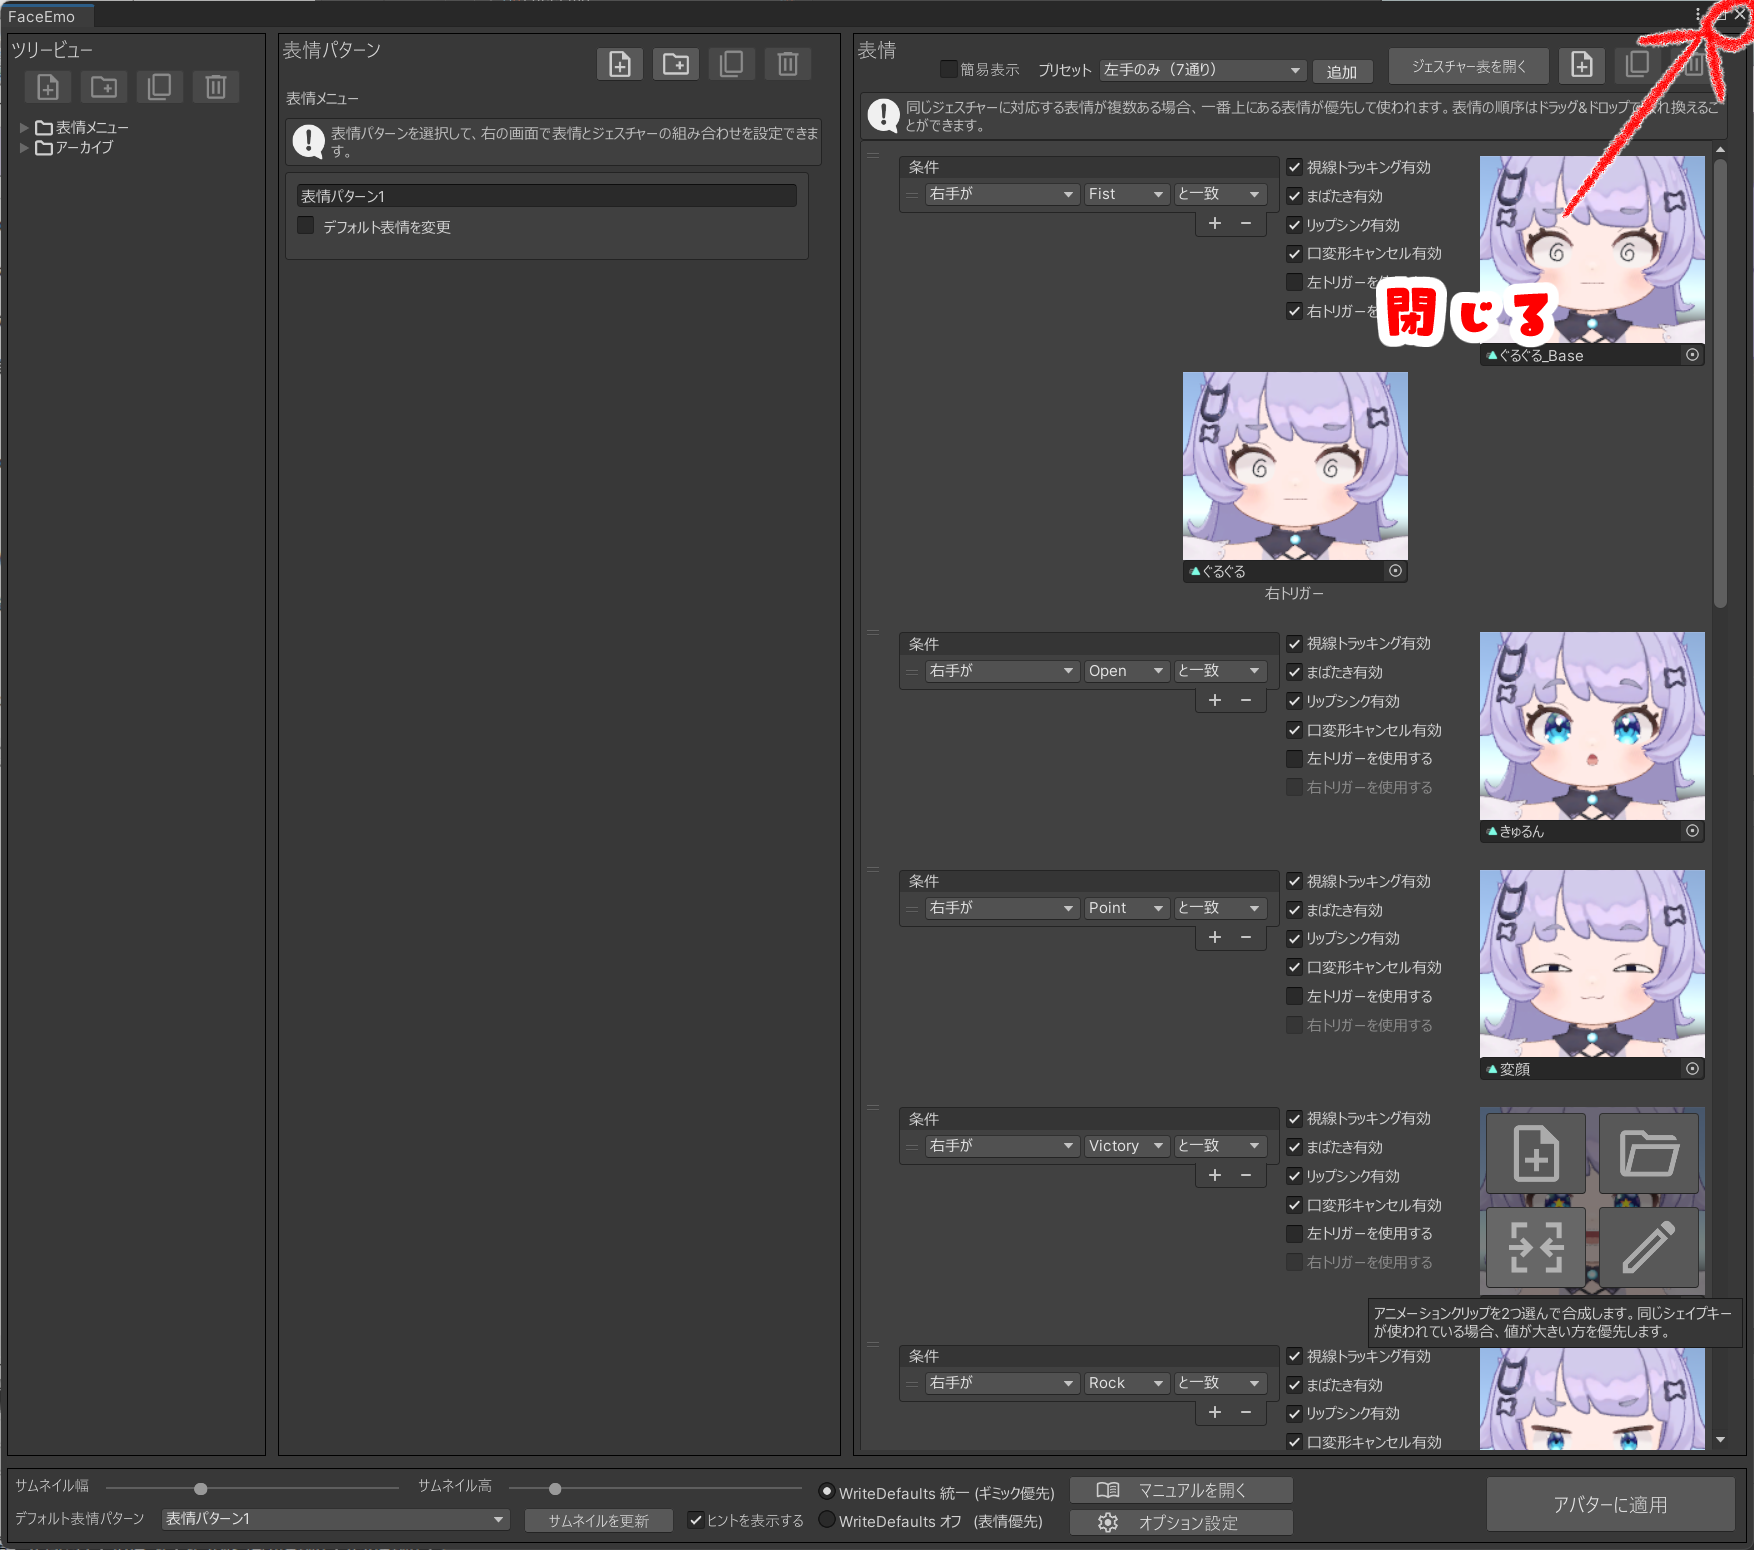This screenshot has width=1754, height=1550.
Task: Click the trash icon in ツリービュー toolbar
Action: 216,87
